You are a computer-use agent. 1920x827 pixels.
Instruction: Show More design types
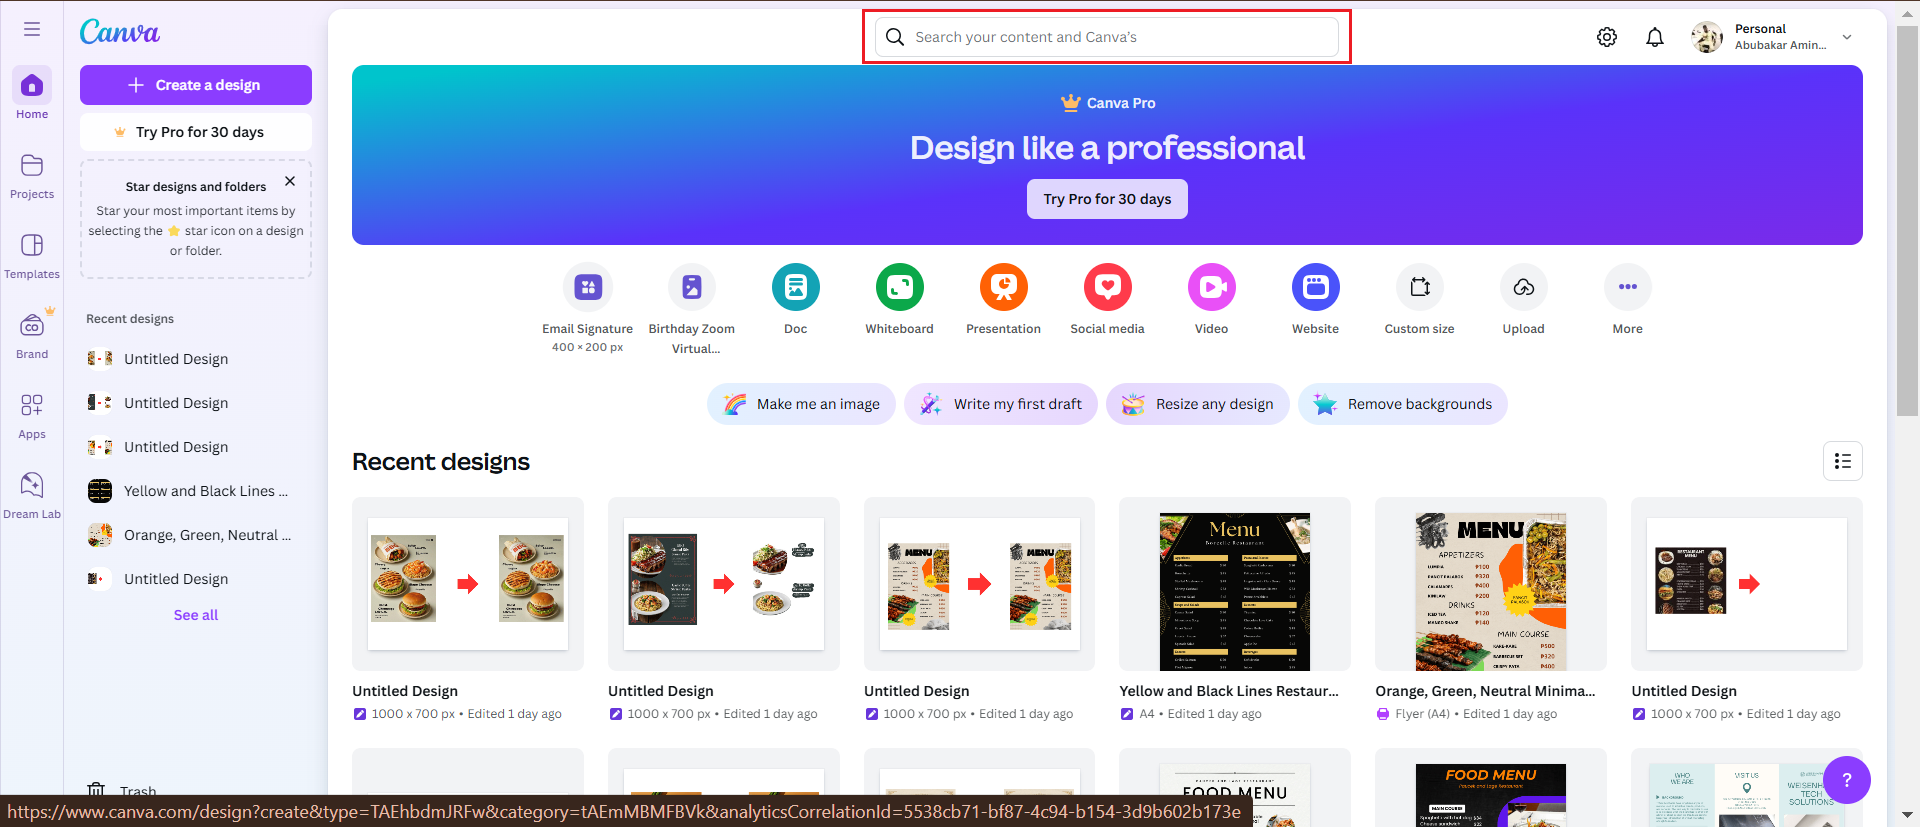click(1628, 287)
